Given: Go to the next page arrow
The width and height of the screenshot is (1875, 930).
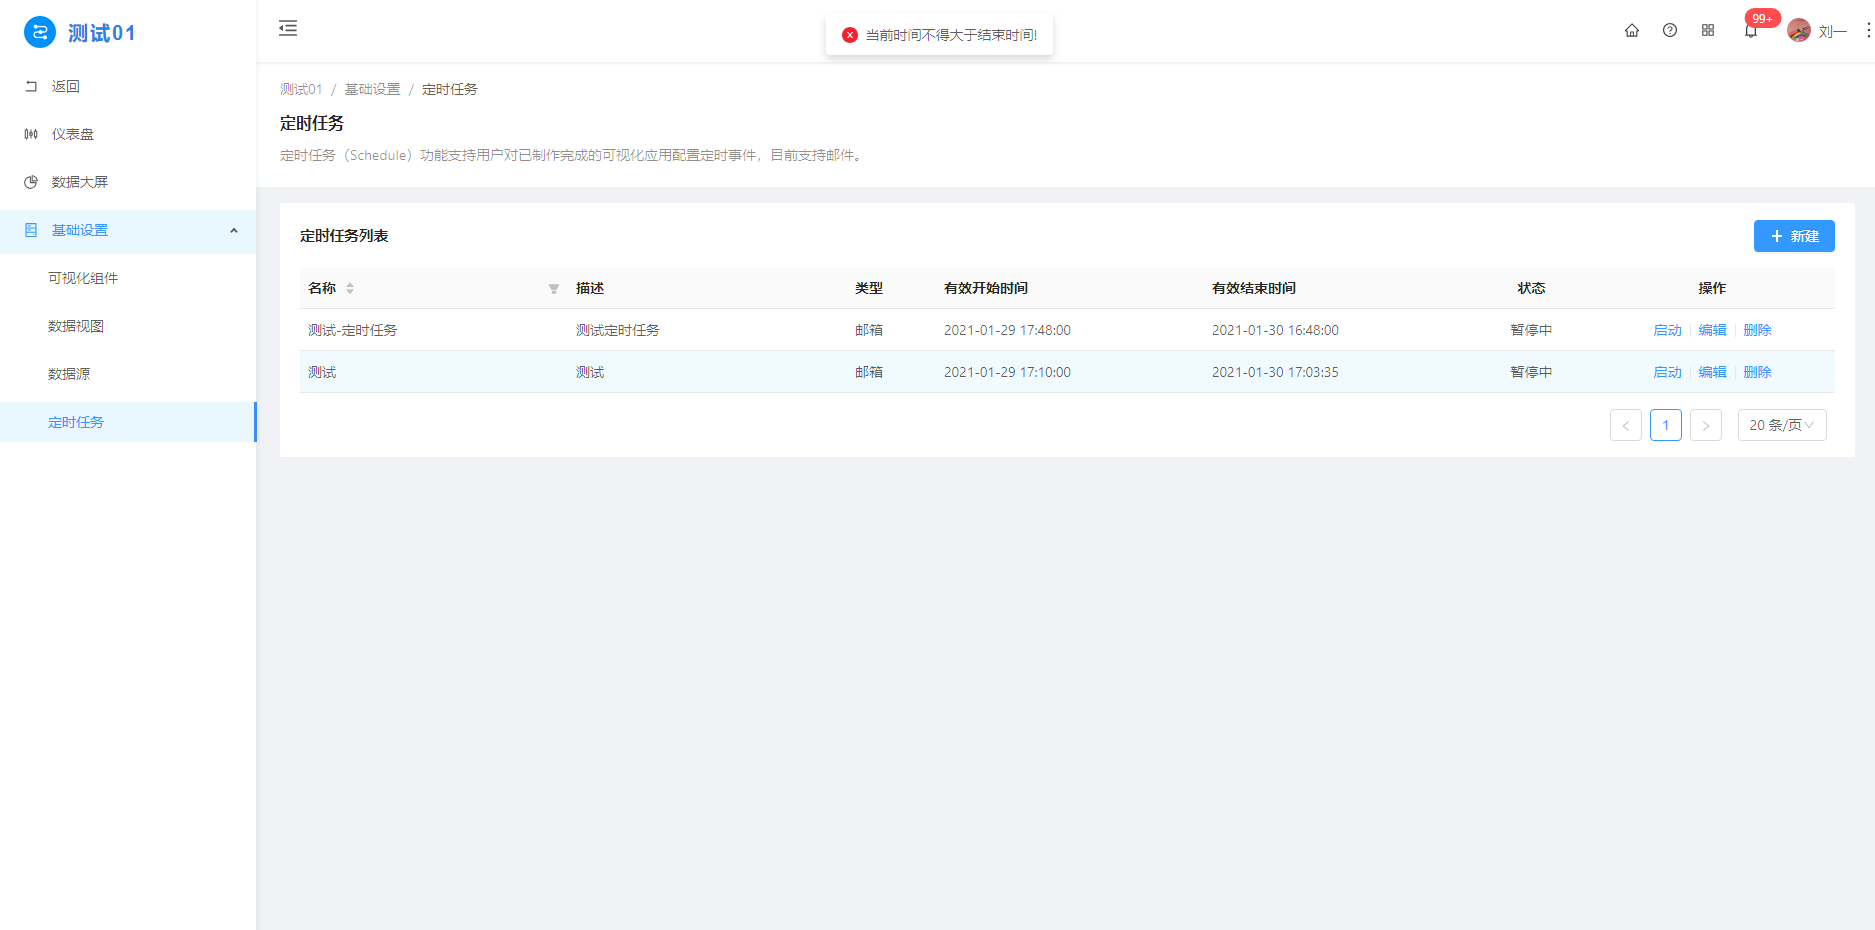Looking at the screenshot, I should click(x=1706, y=425).
